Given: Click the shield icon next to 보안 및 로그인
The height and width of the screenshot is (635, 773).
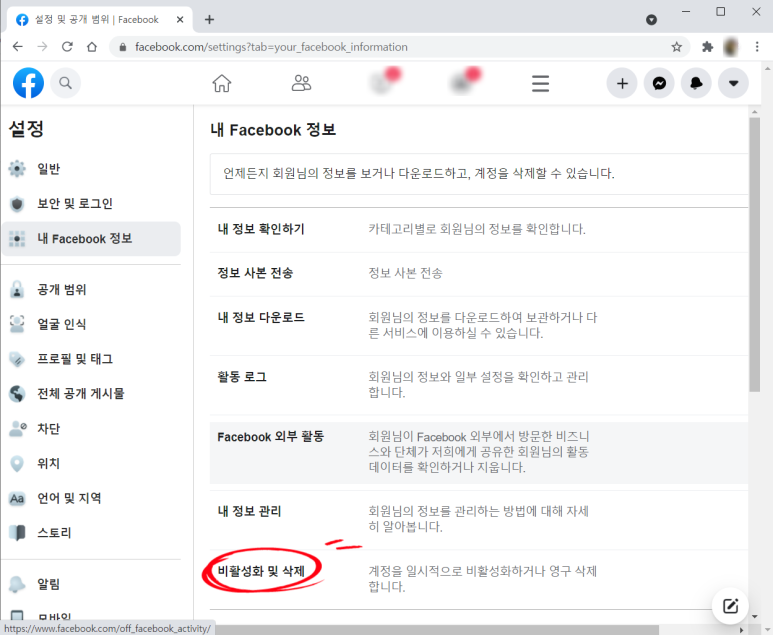Looking at the screenshot, I should tap(17, 204).
